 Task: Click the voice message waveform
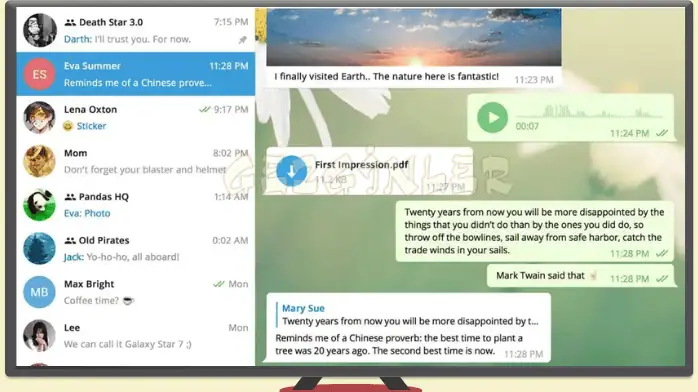[590, 111]
